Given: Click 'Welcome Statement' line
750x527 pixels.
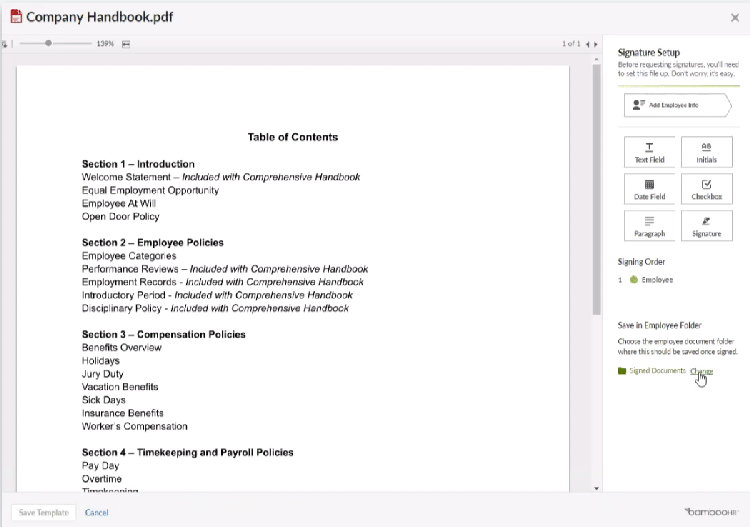Looking at the screenshot, I should coord(221,177).
